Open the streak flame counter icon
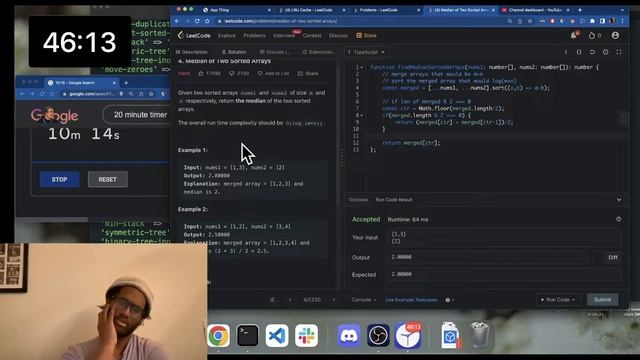Screen dimensions: 640x360 [592, 36]
